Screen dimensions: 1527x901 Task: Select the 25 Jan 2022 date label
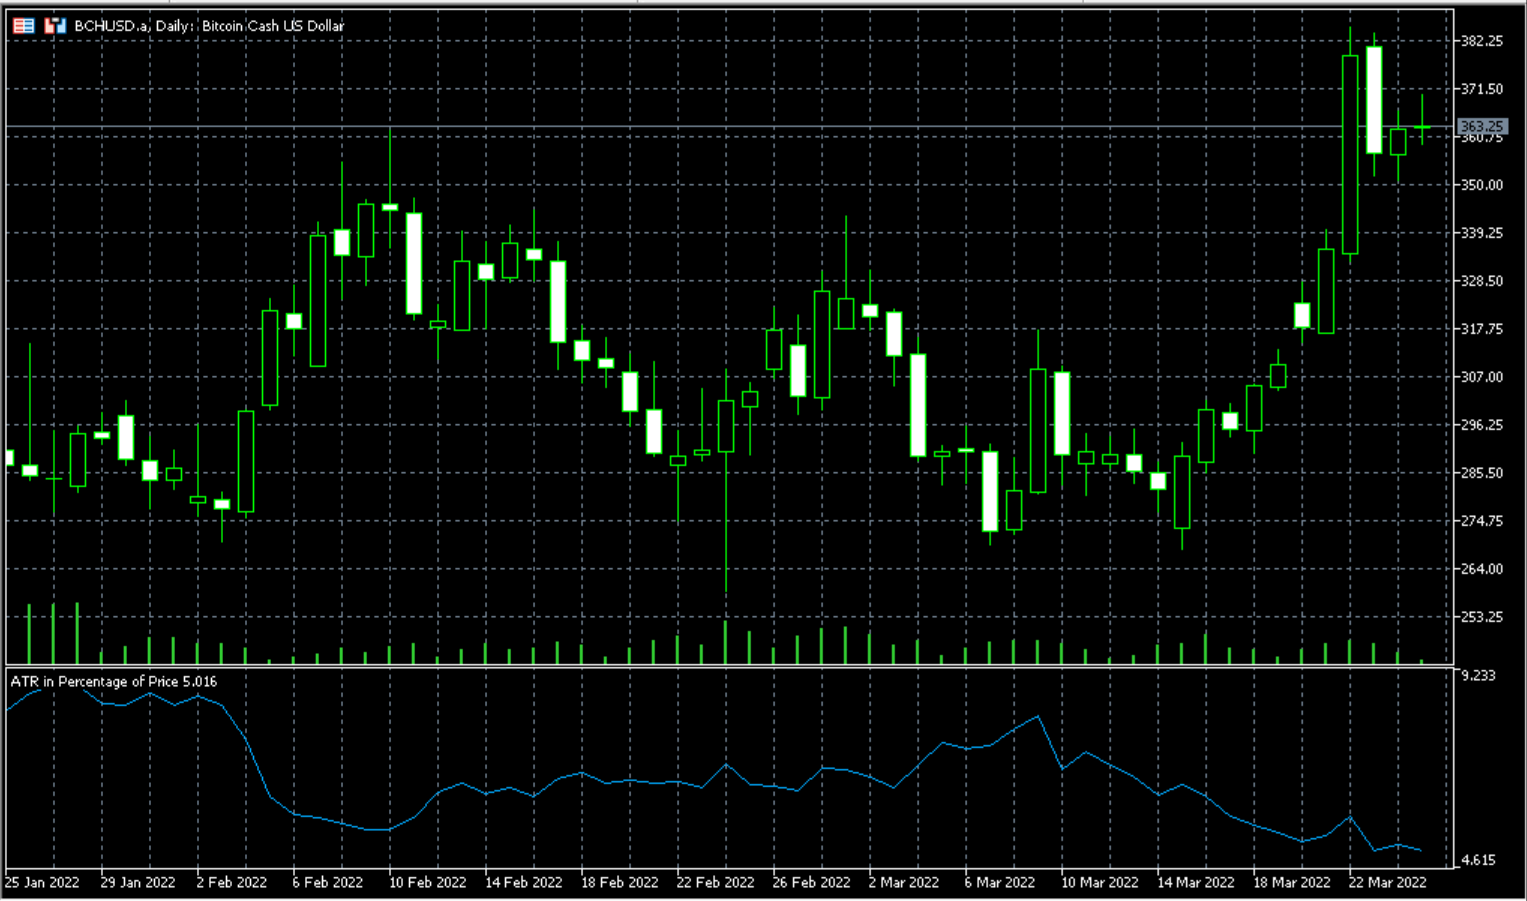(44, 883)
